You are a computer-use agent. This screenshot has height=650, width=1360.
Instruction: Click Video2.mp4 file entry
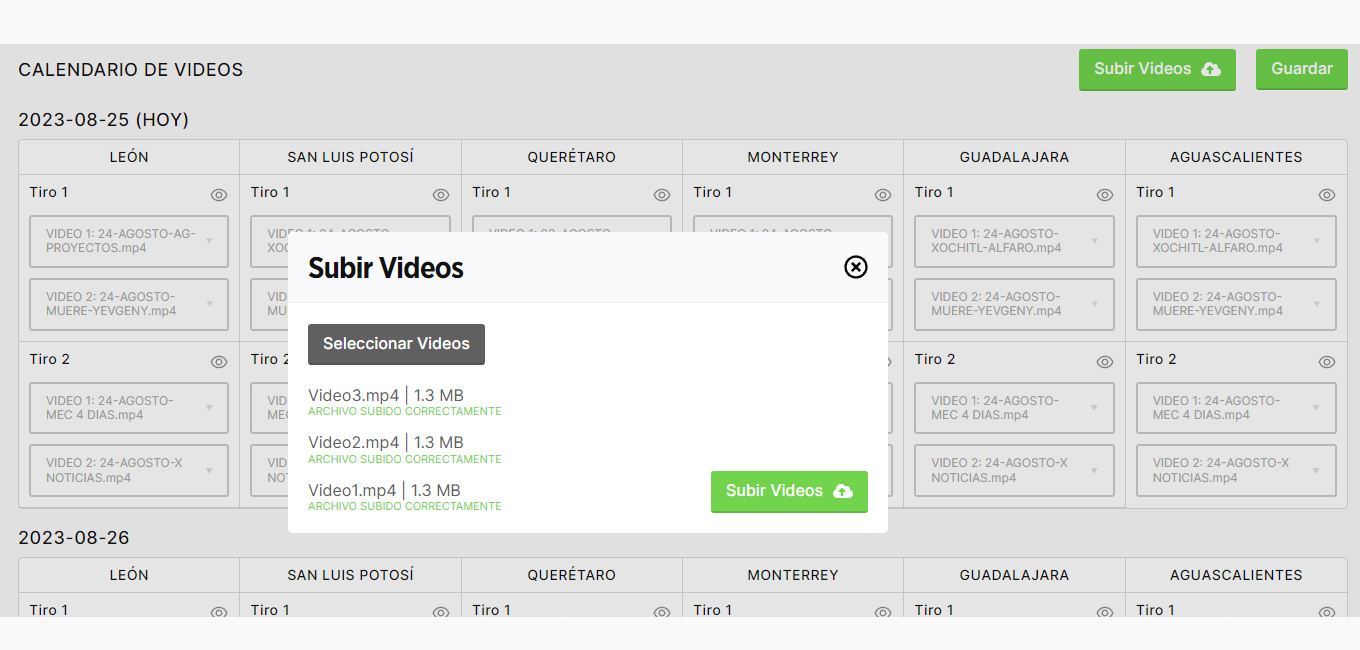tap(386, 443)
